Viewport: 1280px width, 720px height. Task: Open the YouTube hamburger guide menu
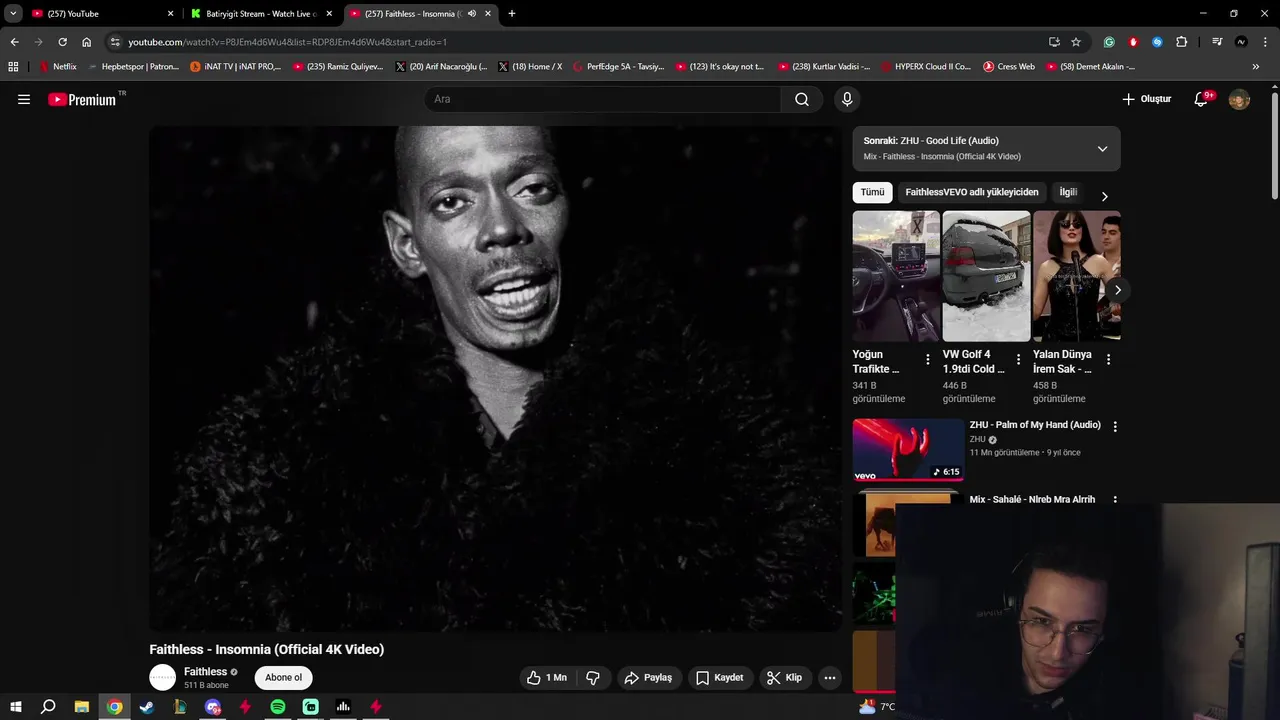coord(24,99)
